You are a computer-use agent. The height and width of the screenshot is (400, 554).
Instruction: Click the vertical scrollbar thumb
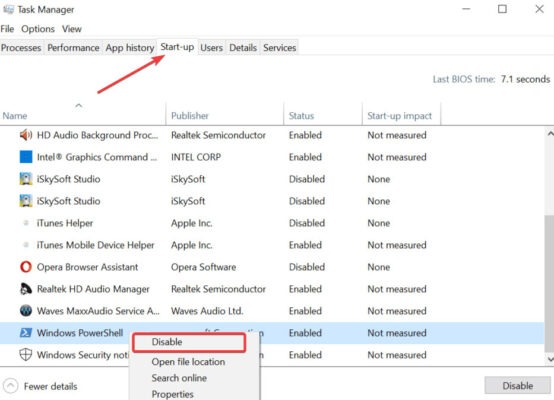click(x=549, y=283)
